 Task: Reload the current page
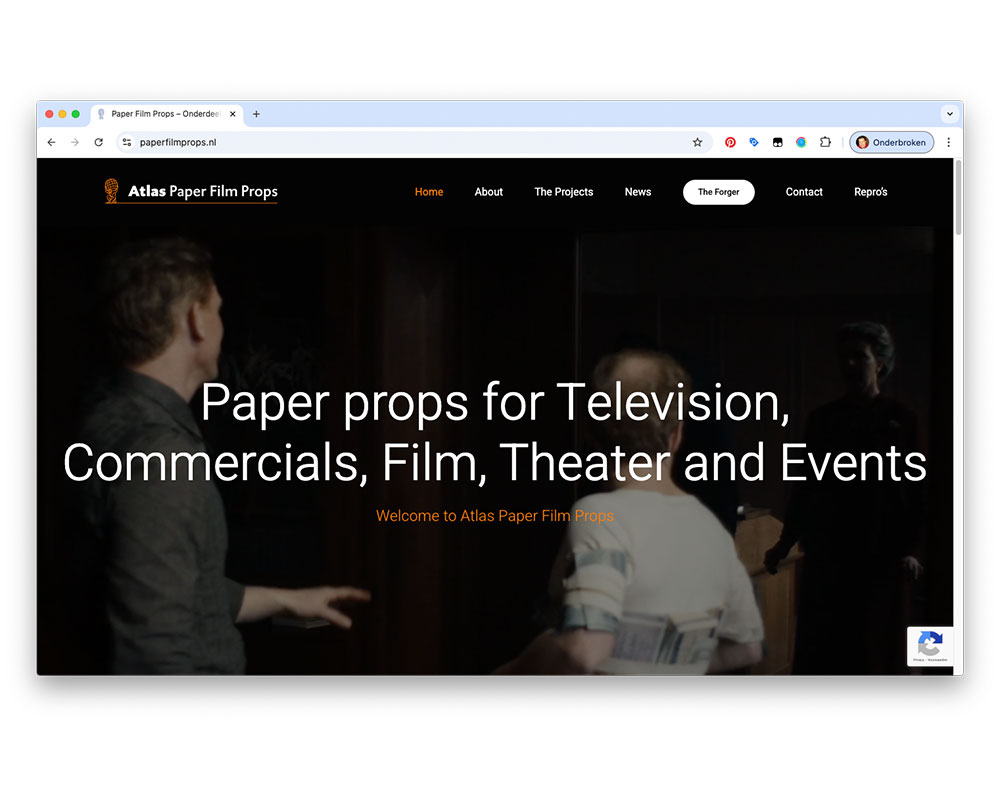point(98,142)
